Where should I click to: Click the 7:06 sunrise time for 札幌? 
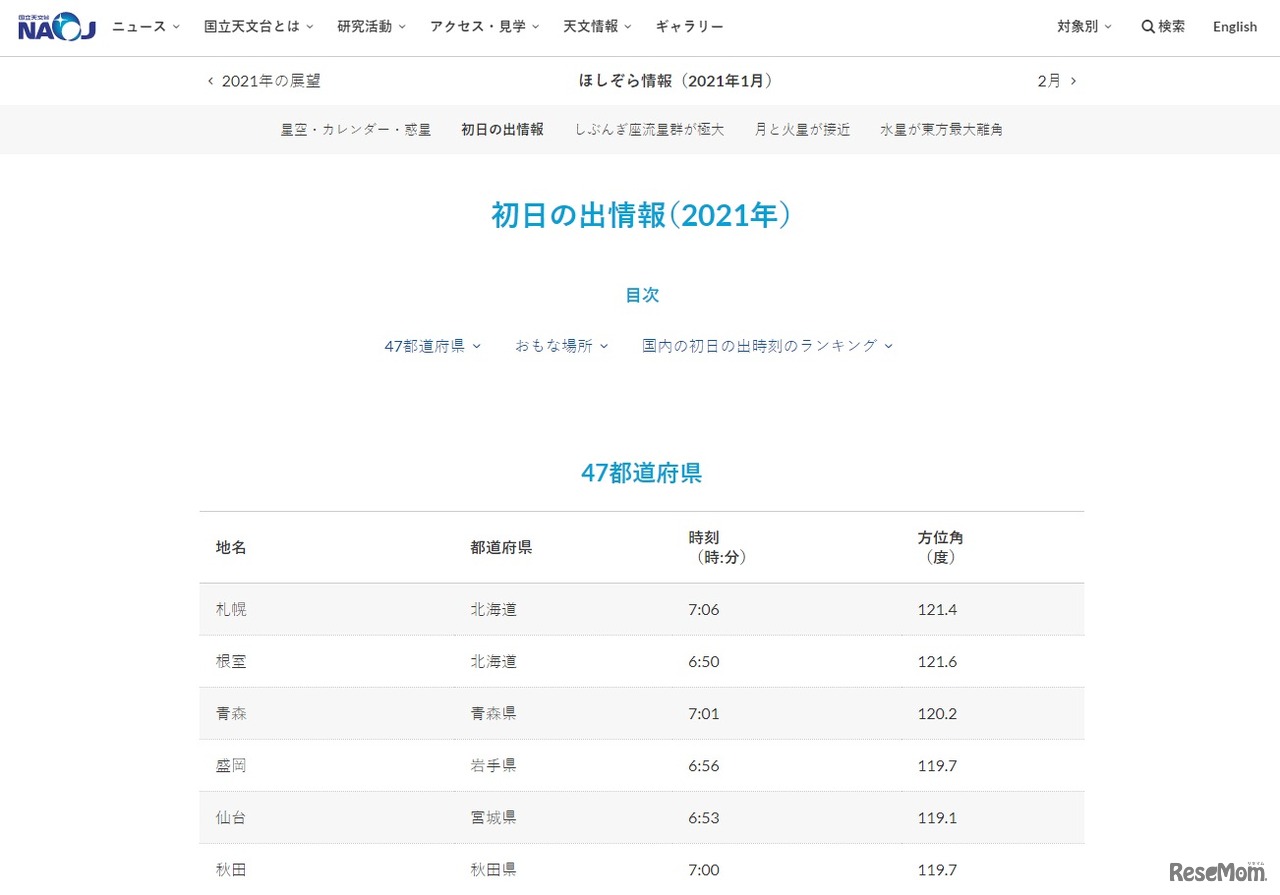[x=704, y=610]
